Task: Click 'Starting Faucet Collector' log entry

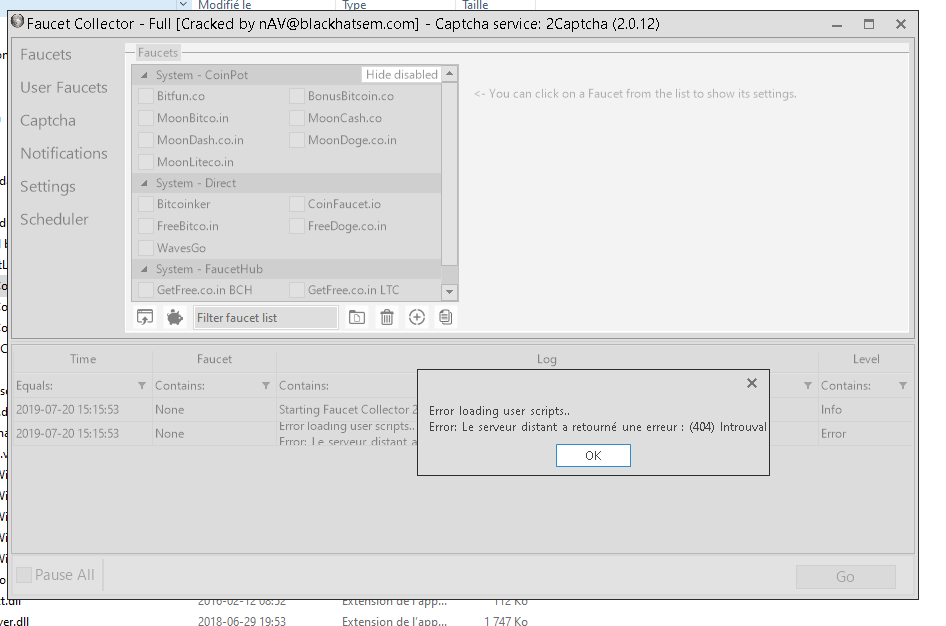Action: 348,409
